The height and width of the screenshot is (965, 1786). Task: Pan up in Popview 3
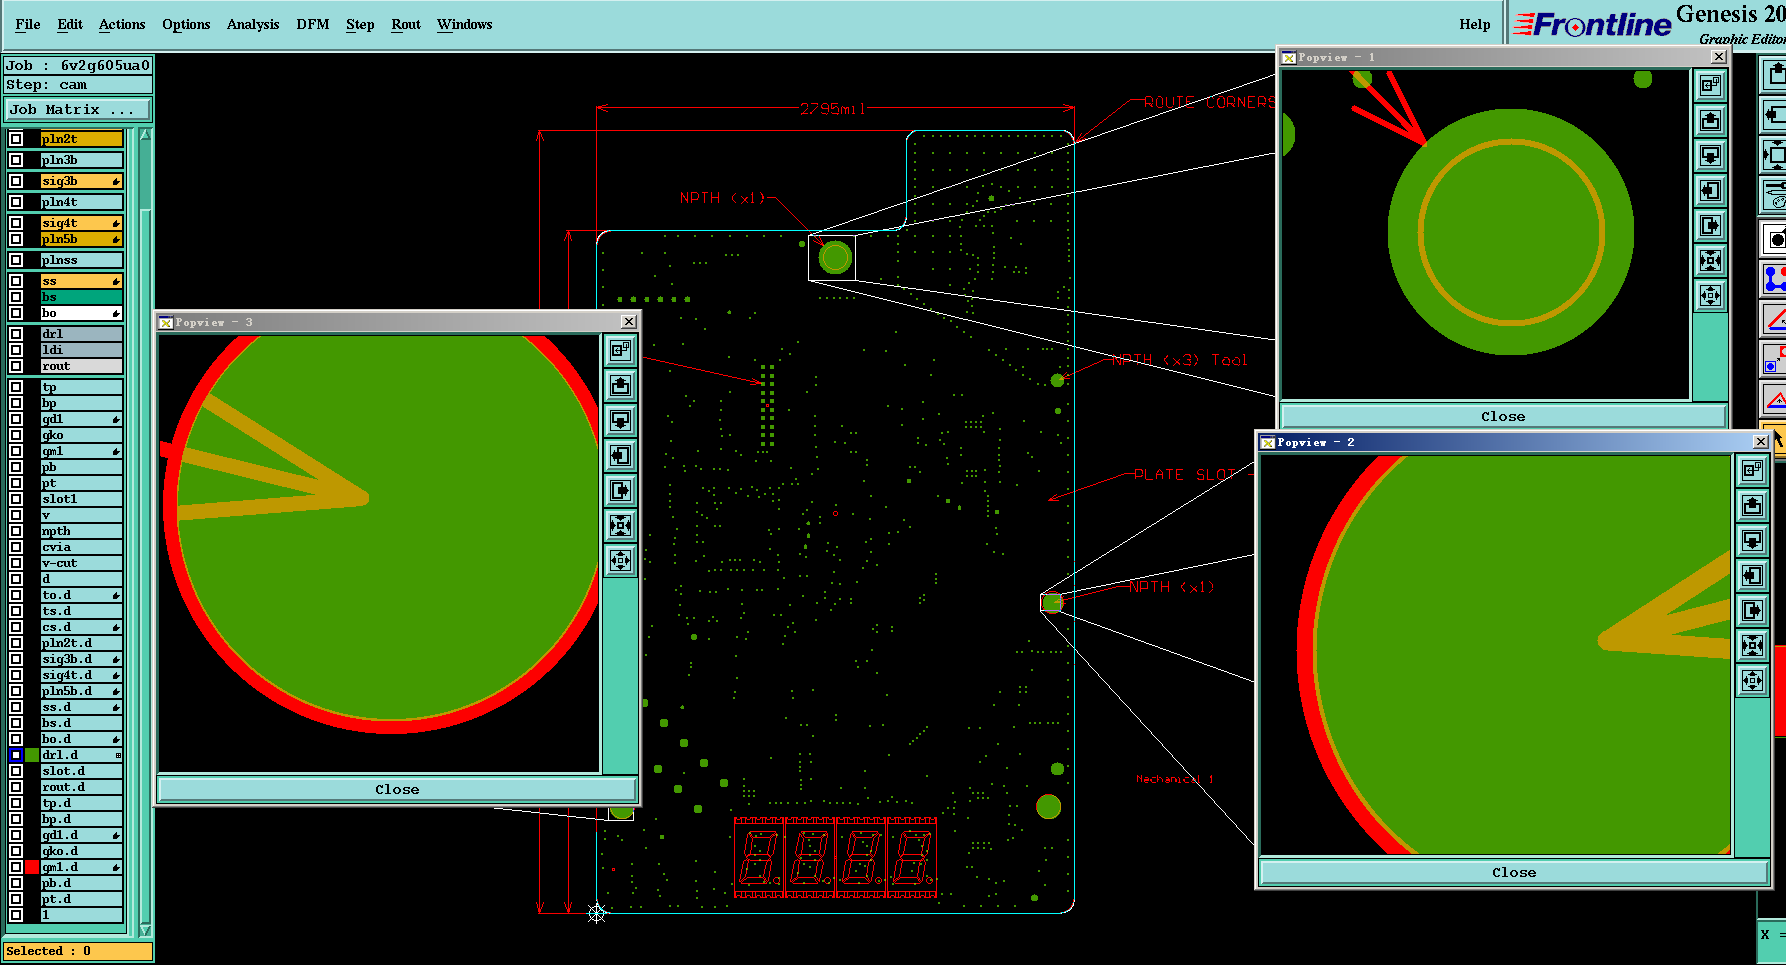pos(621,385)
